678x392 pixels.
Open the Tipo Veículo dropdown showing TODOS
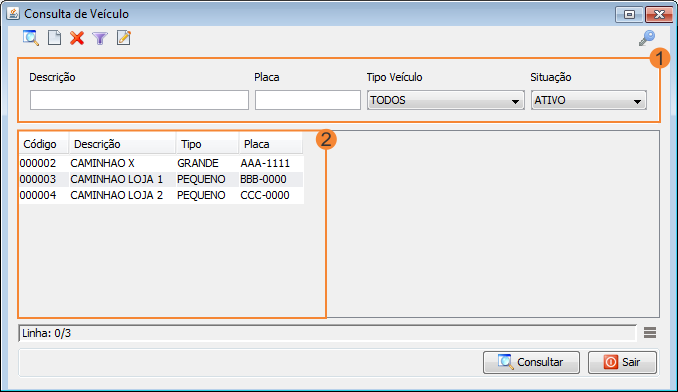(x=446, y=100)
